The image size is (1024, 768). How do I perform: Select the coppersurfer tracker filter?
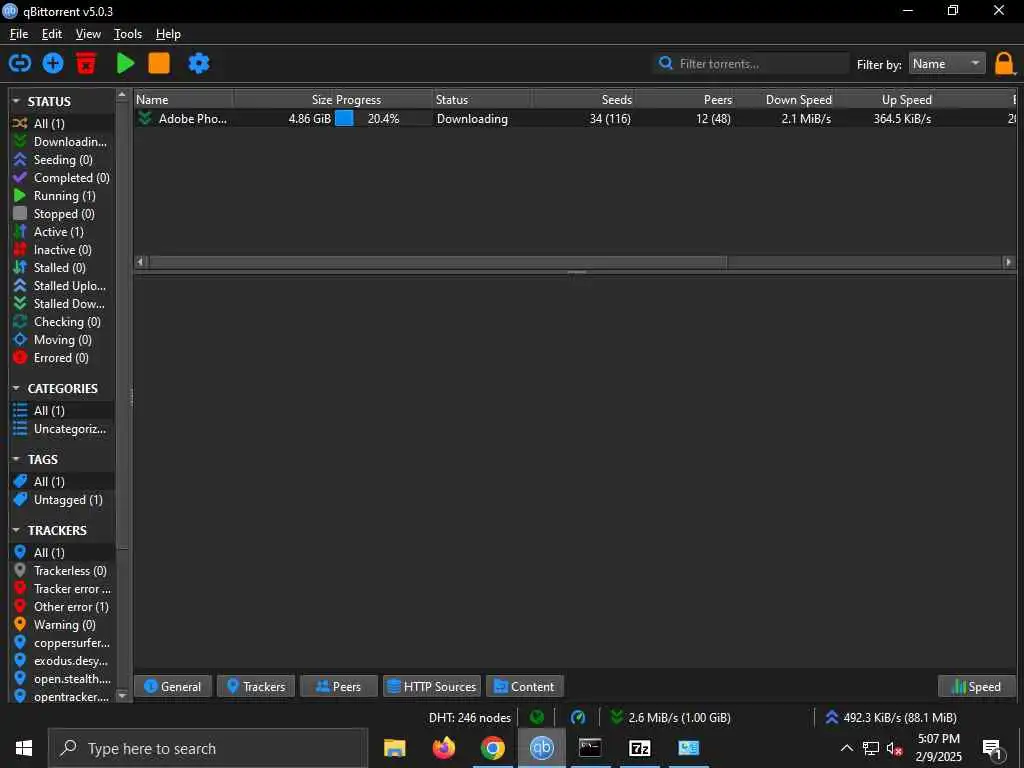click(62, 643)
